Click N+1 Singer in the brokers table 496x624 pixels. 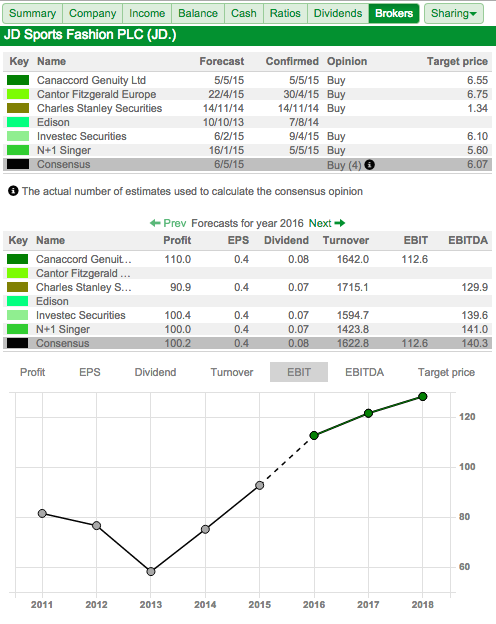pyautogui.click(x=64, y=150)
